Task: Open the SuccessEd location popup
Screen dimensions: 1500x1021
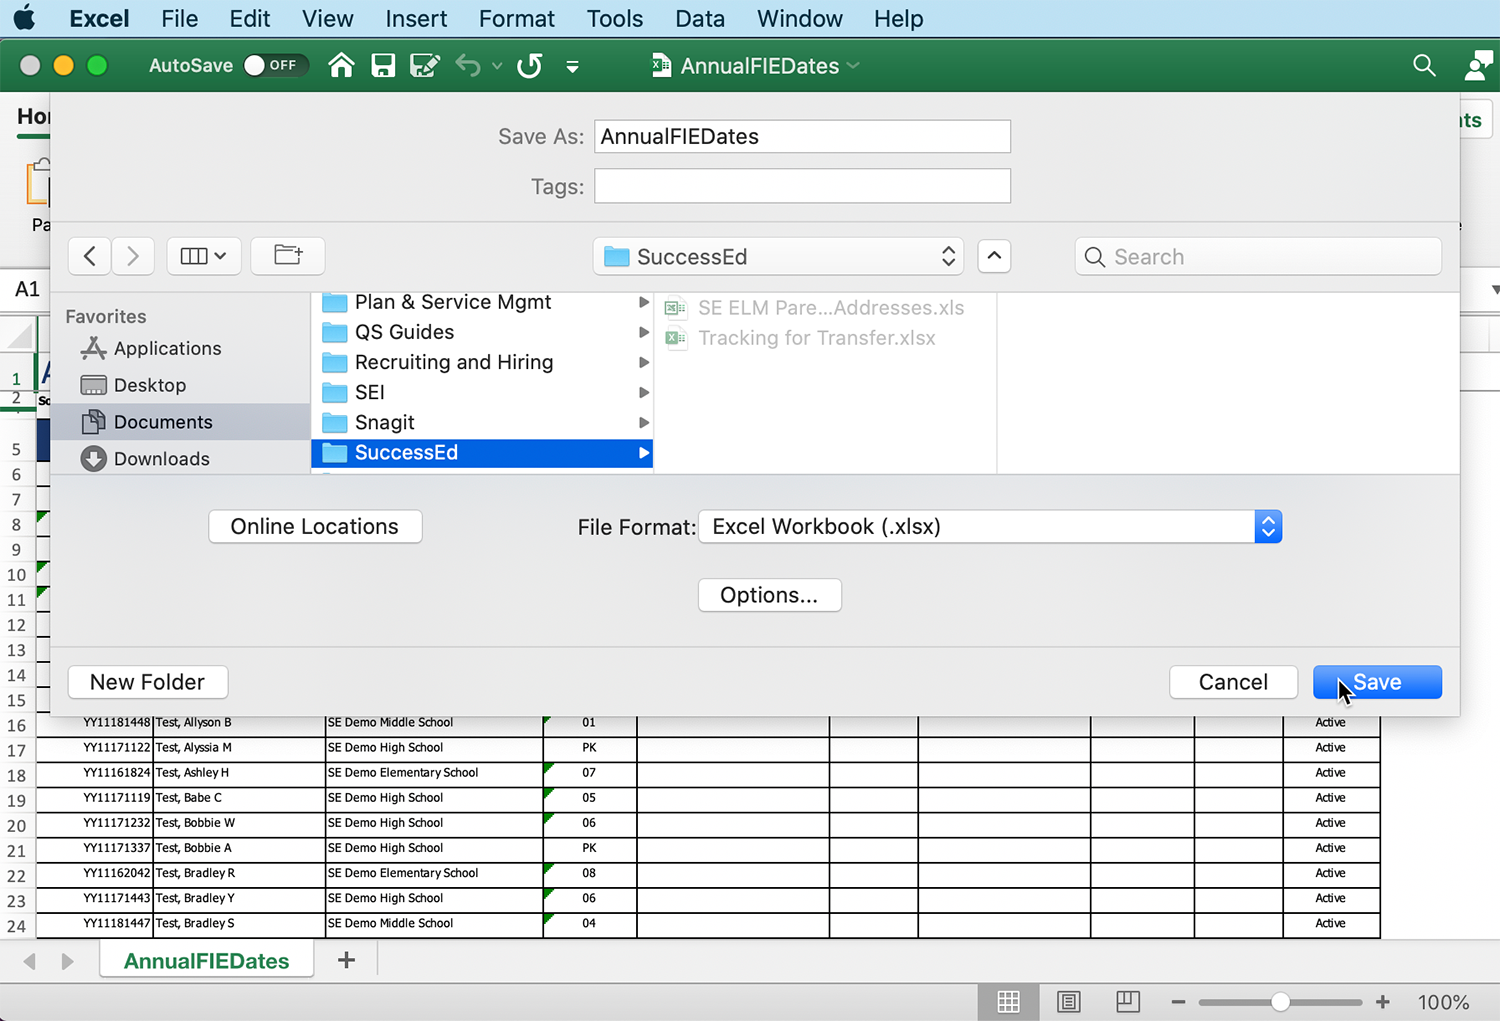Action: pos(778,256)
